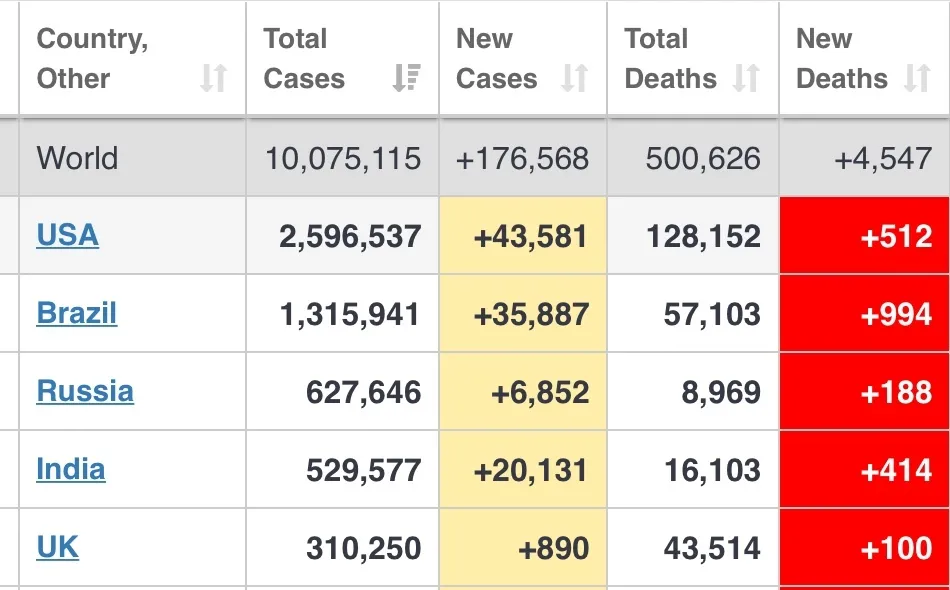This screenshot has height=590, width=950.
Task: Open the USA country link
Action: point(67,236)
